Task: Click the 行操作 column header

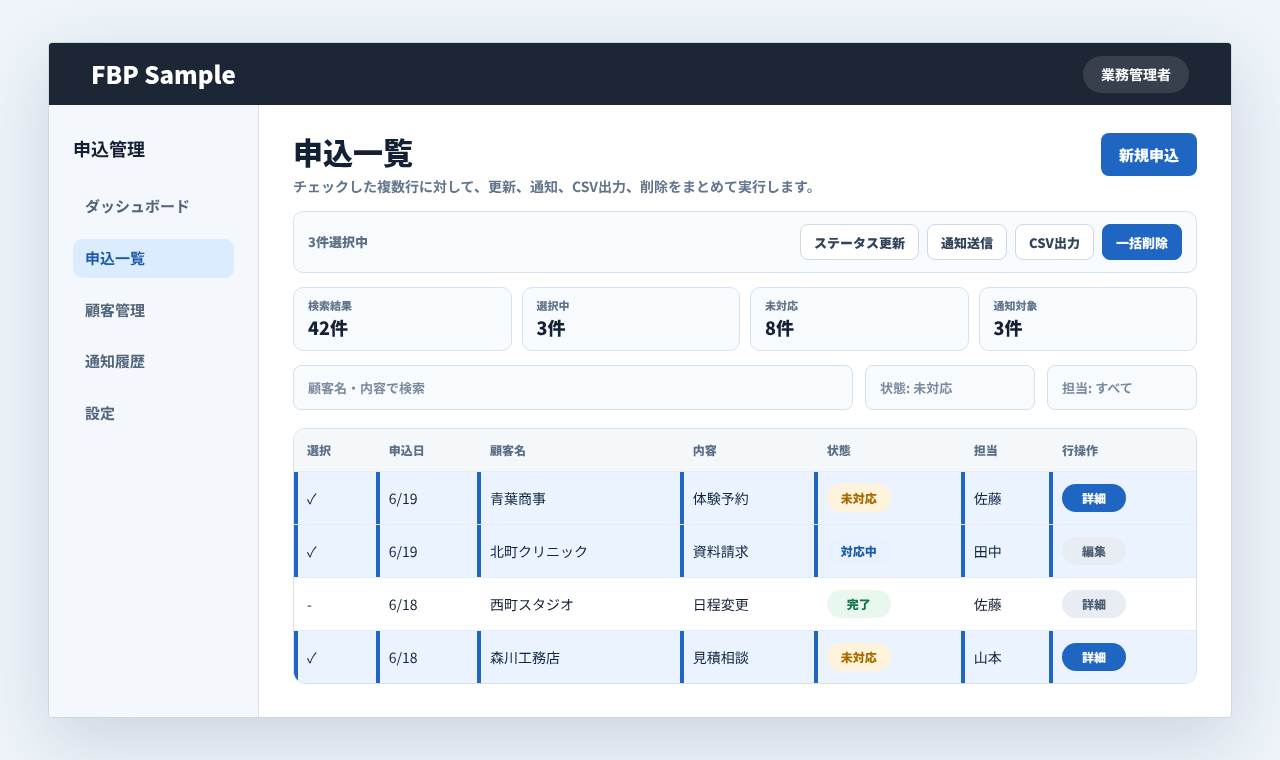Action: 1080,451
